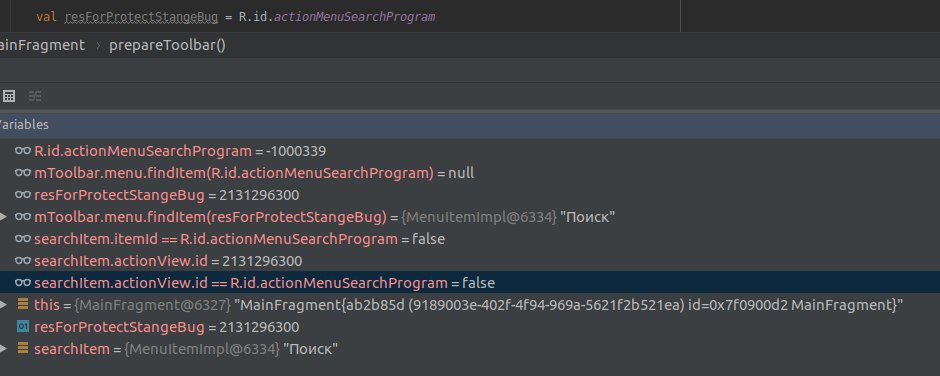Screen dimensions: 940x376
Task: Click glasses icon of searchItem.actionView.id = 2131296300
Action: coord(23,261)
